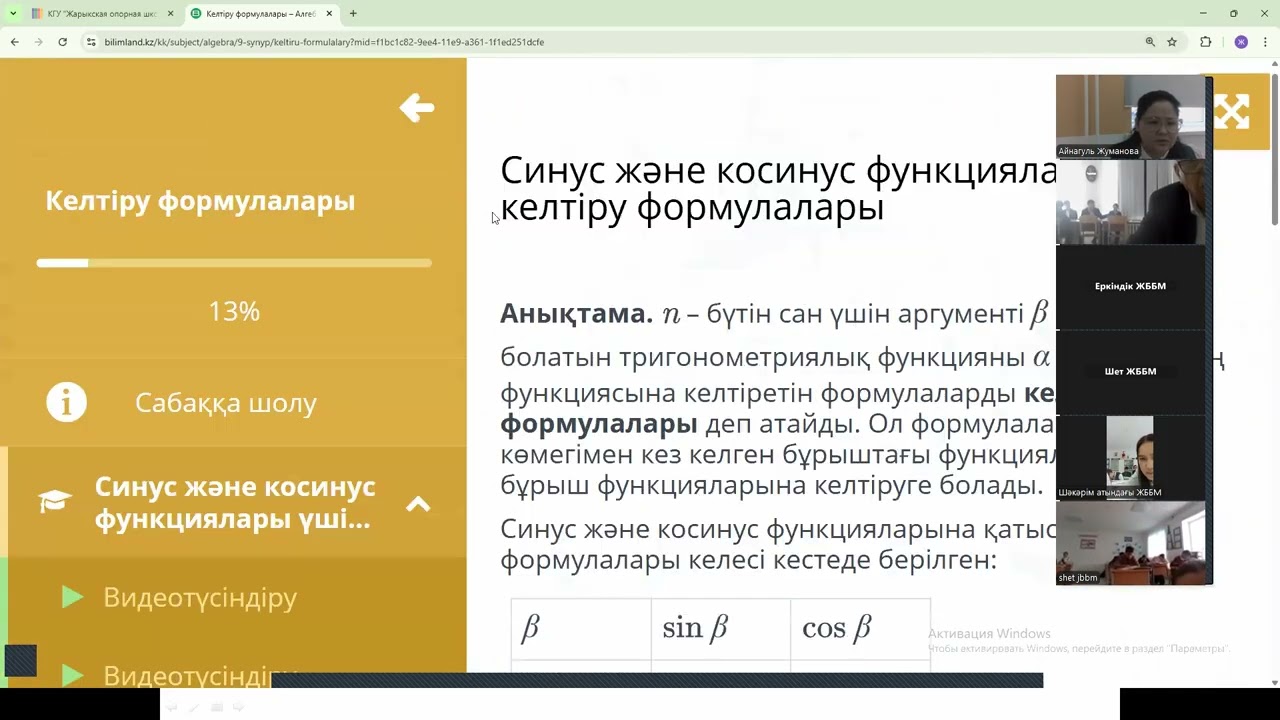Click the shet jbbm classroom video tile
The height and width of the screenshot is (720, 1280).
pos(1130,542)
